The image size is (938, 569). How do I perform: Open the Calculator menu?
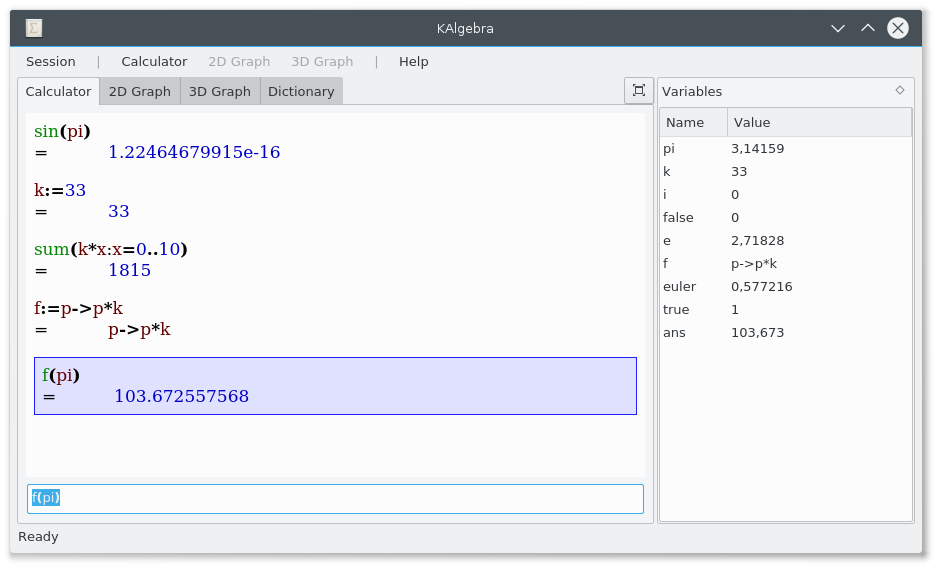click(x=154, y=61)
